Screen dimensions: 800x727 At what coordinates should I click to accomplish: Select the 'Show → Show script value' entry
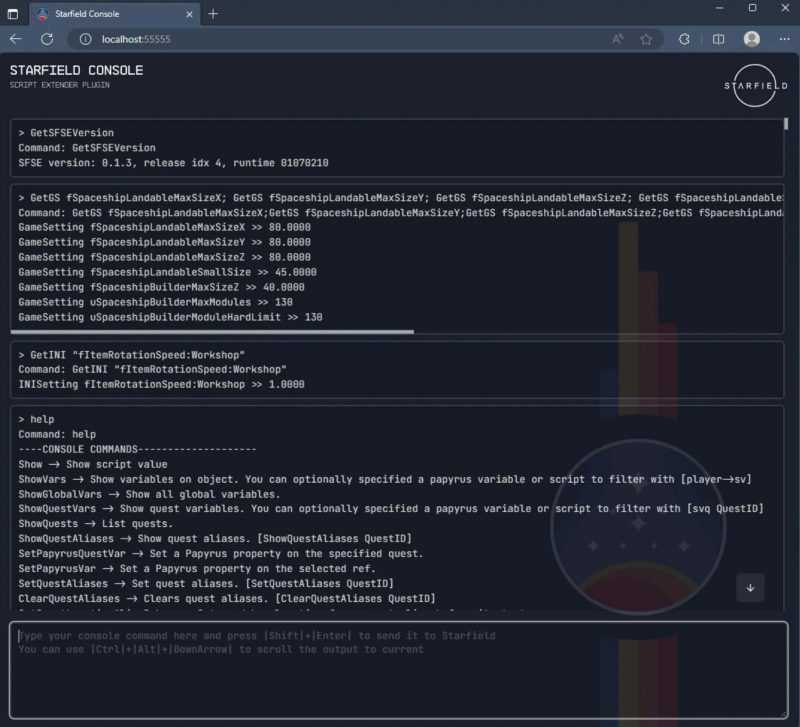point(93,464)
